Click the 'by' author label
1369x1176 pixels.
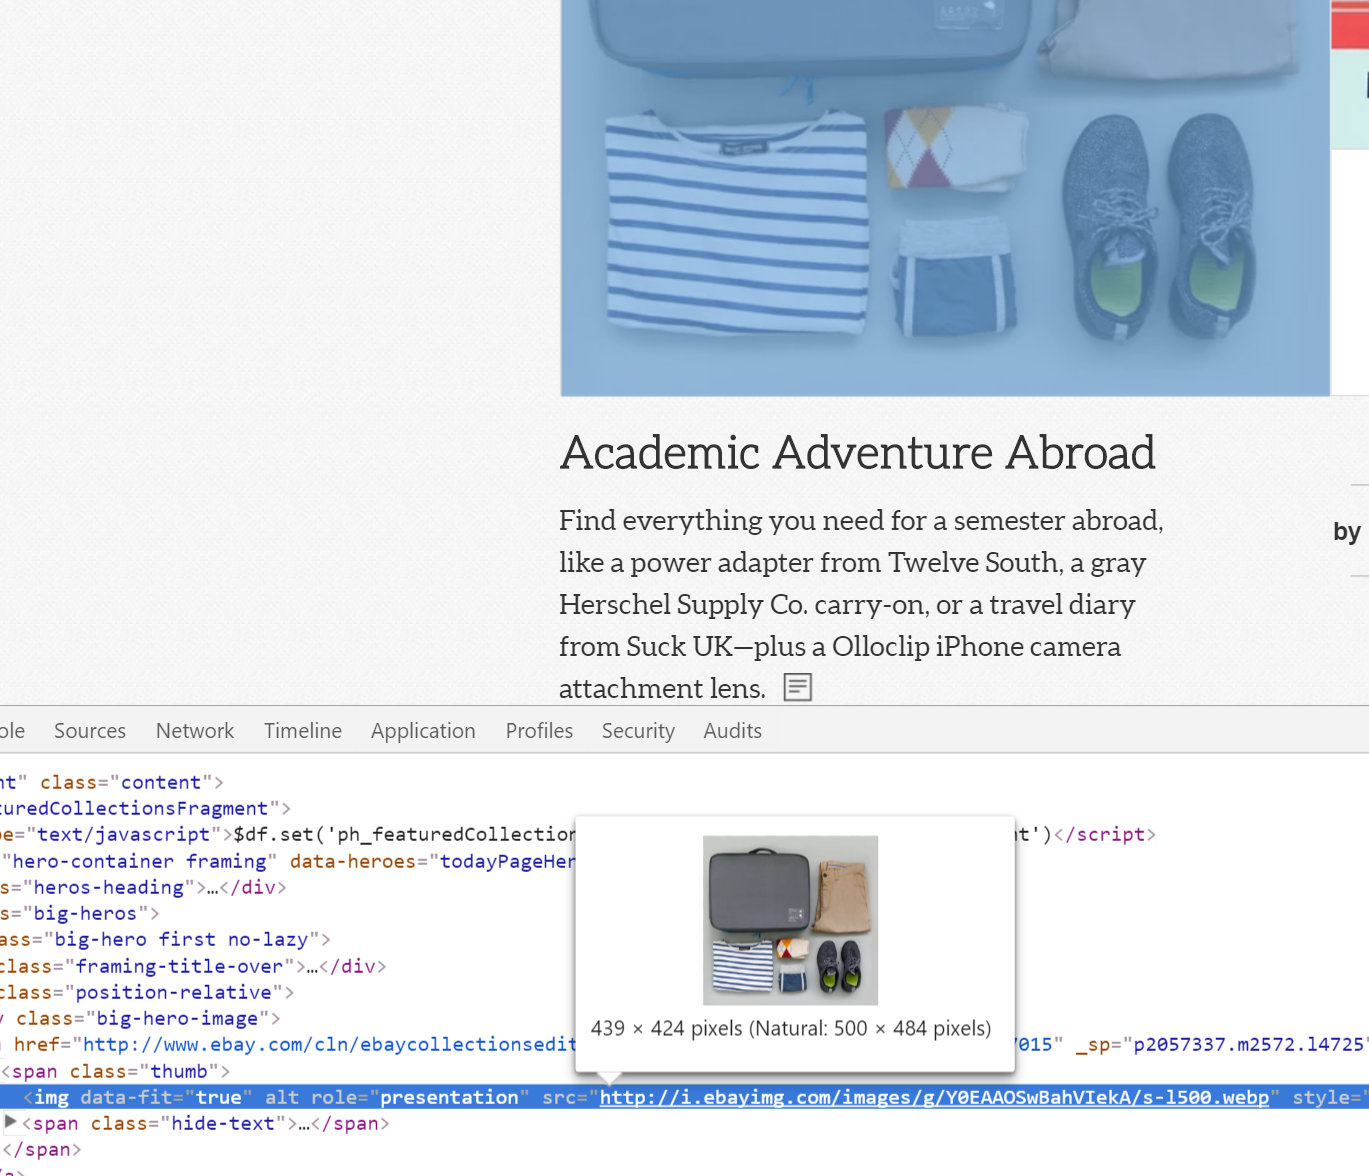(1346, 531)
